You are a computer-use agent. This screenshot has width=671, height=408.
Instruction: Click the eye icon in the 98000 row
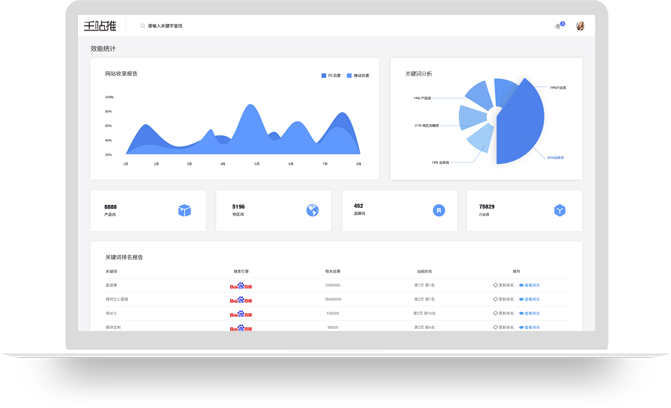[x=521, y=327]
